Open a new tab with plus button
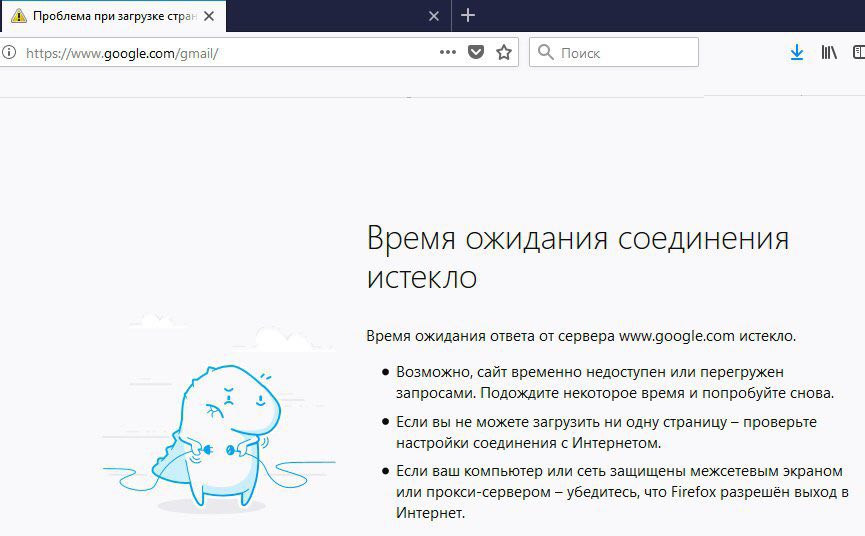The height and width of the screenshot is (536, 865). point(468,15)
